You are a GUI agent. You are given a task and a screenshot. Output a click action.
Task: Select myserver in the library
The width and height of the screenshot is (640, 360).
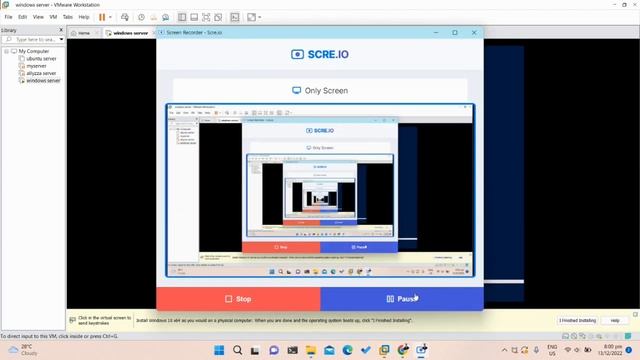pos(36,66)
